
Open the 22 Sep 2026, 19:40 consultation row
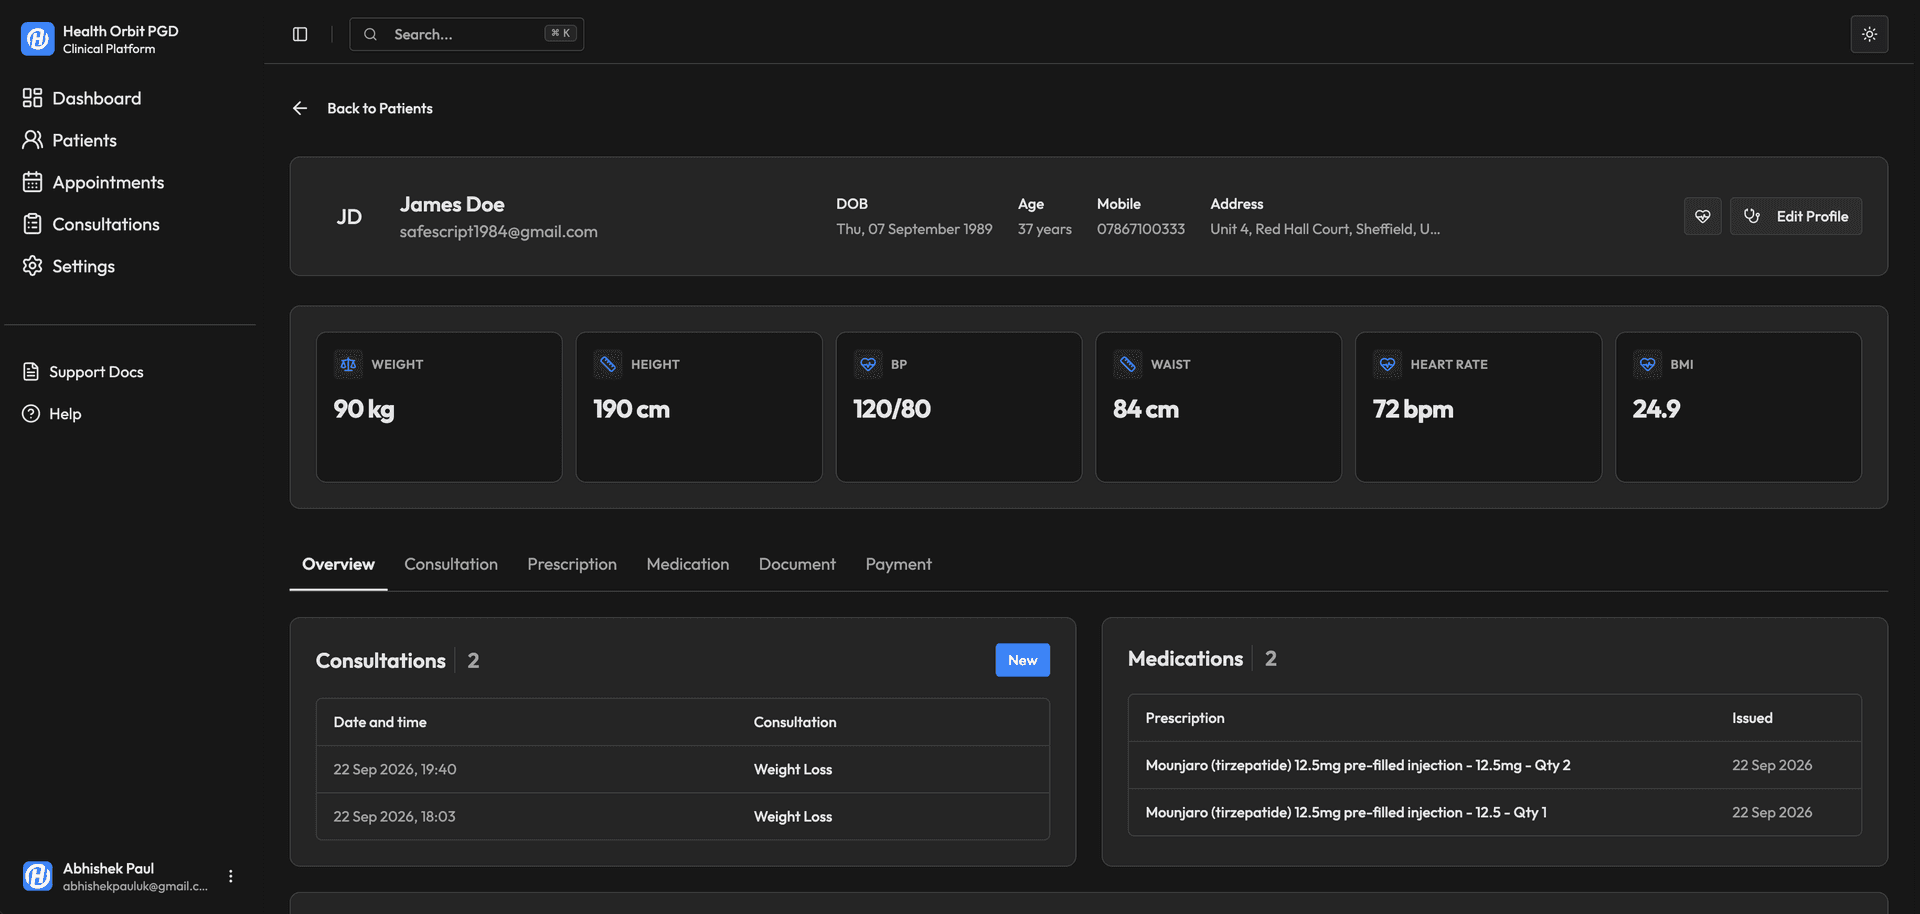pyautogui.click(x=683, y=769)
